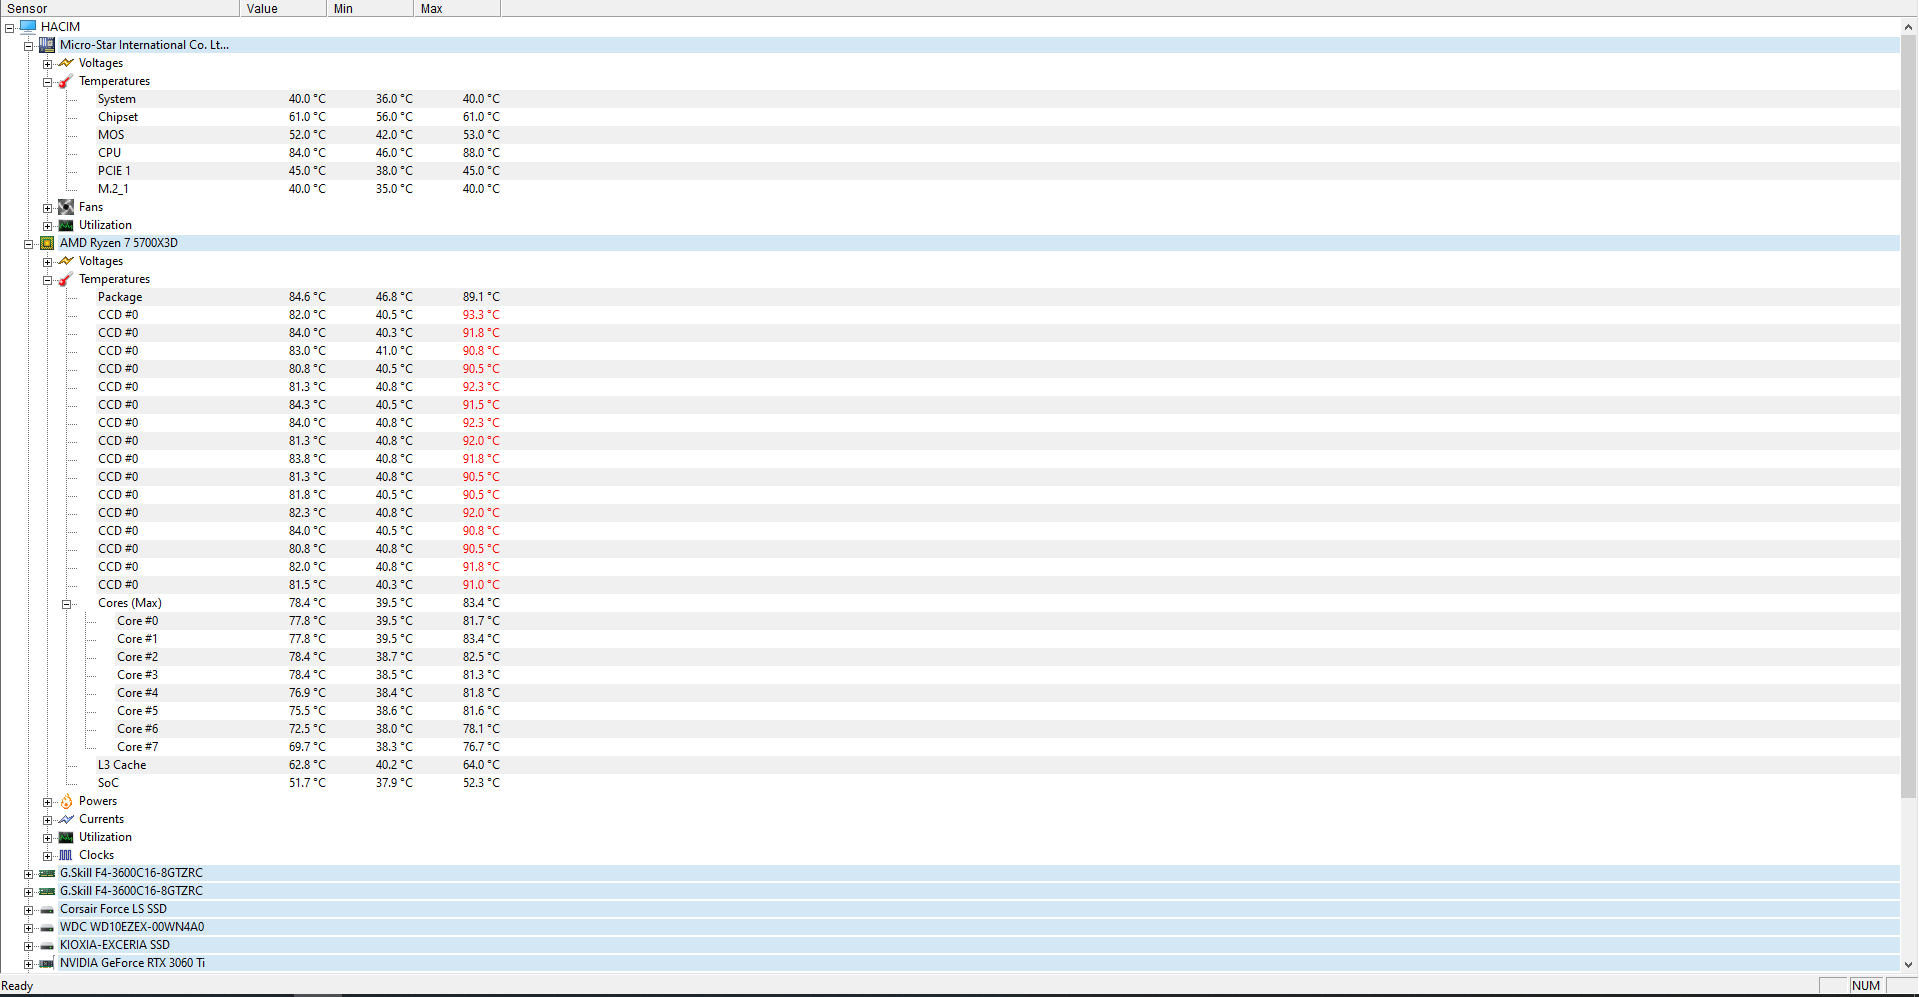
Task: Click the WDC WD10EZEX drive icon
Action: click(x=47, y=928)
